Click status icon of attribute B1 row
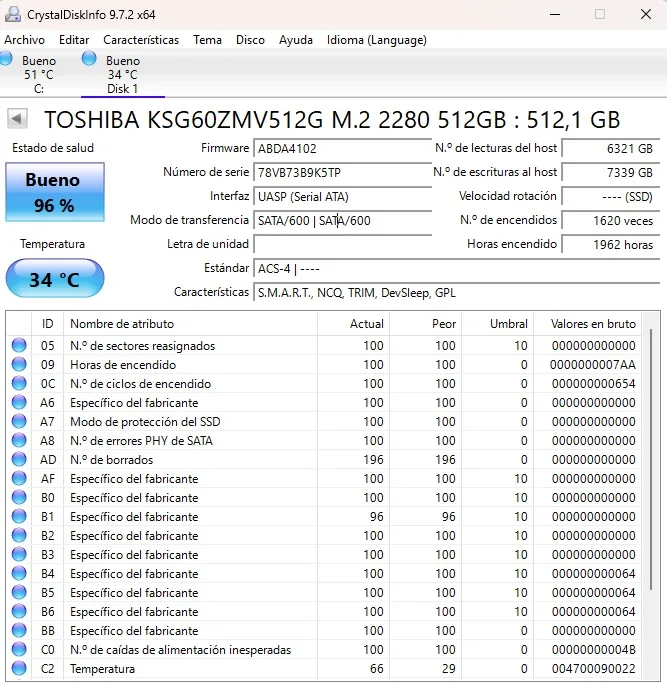This screenshot has height=683, width=667. pyautogui.click(x=19, y=516)
